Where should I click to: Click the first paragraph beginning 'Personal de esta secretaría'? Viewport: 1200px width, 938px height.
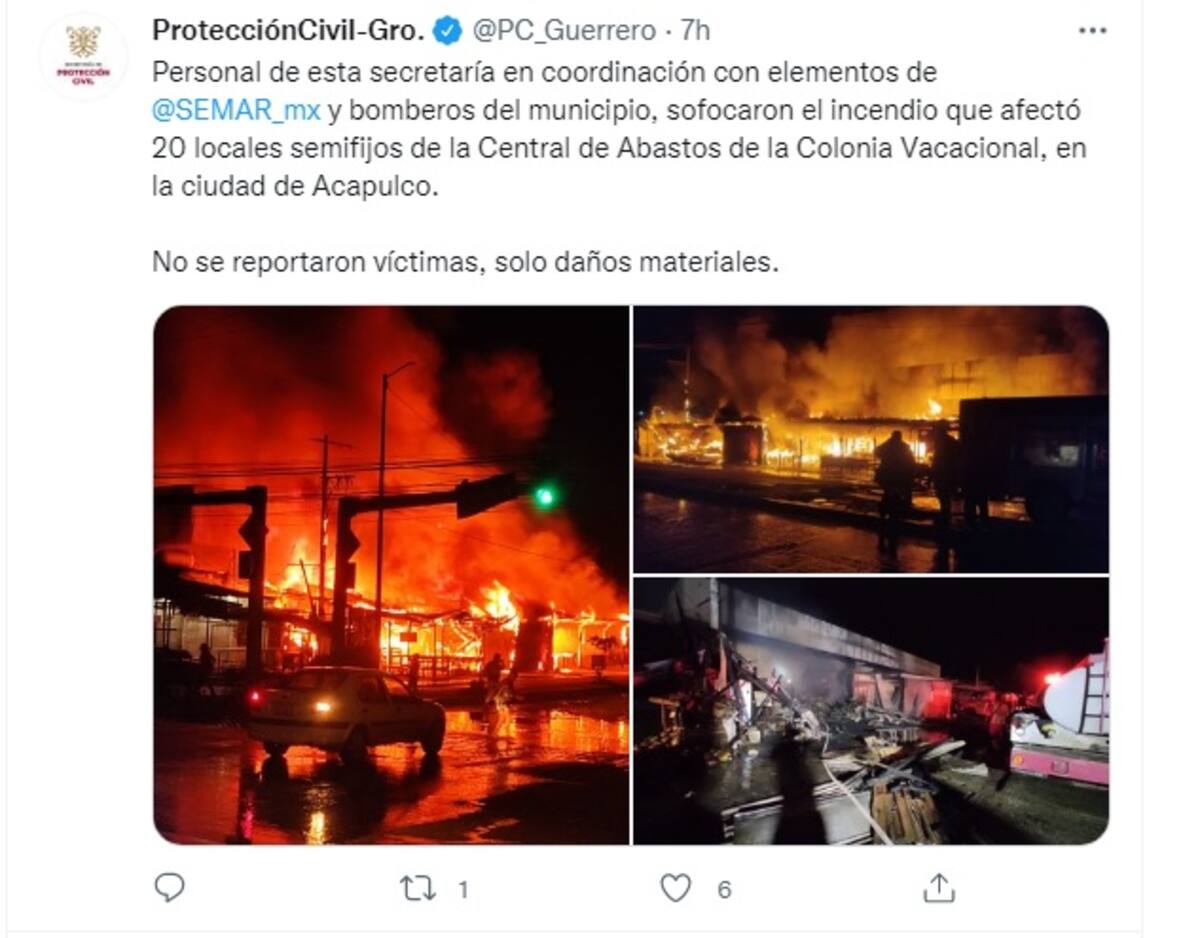pyautogui.click(x=619, y=129)
